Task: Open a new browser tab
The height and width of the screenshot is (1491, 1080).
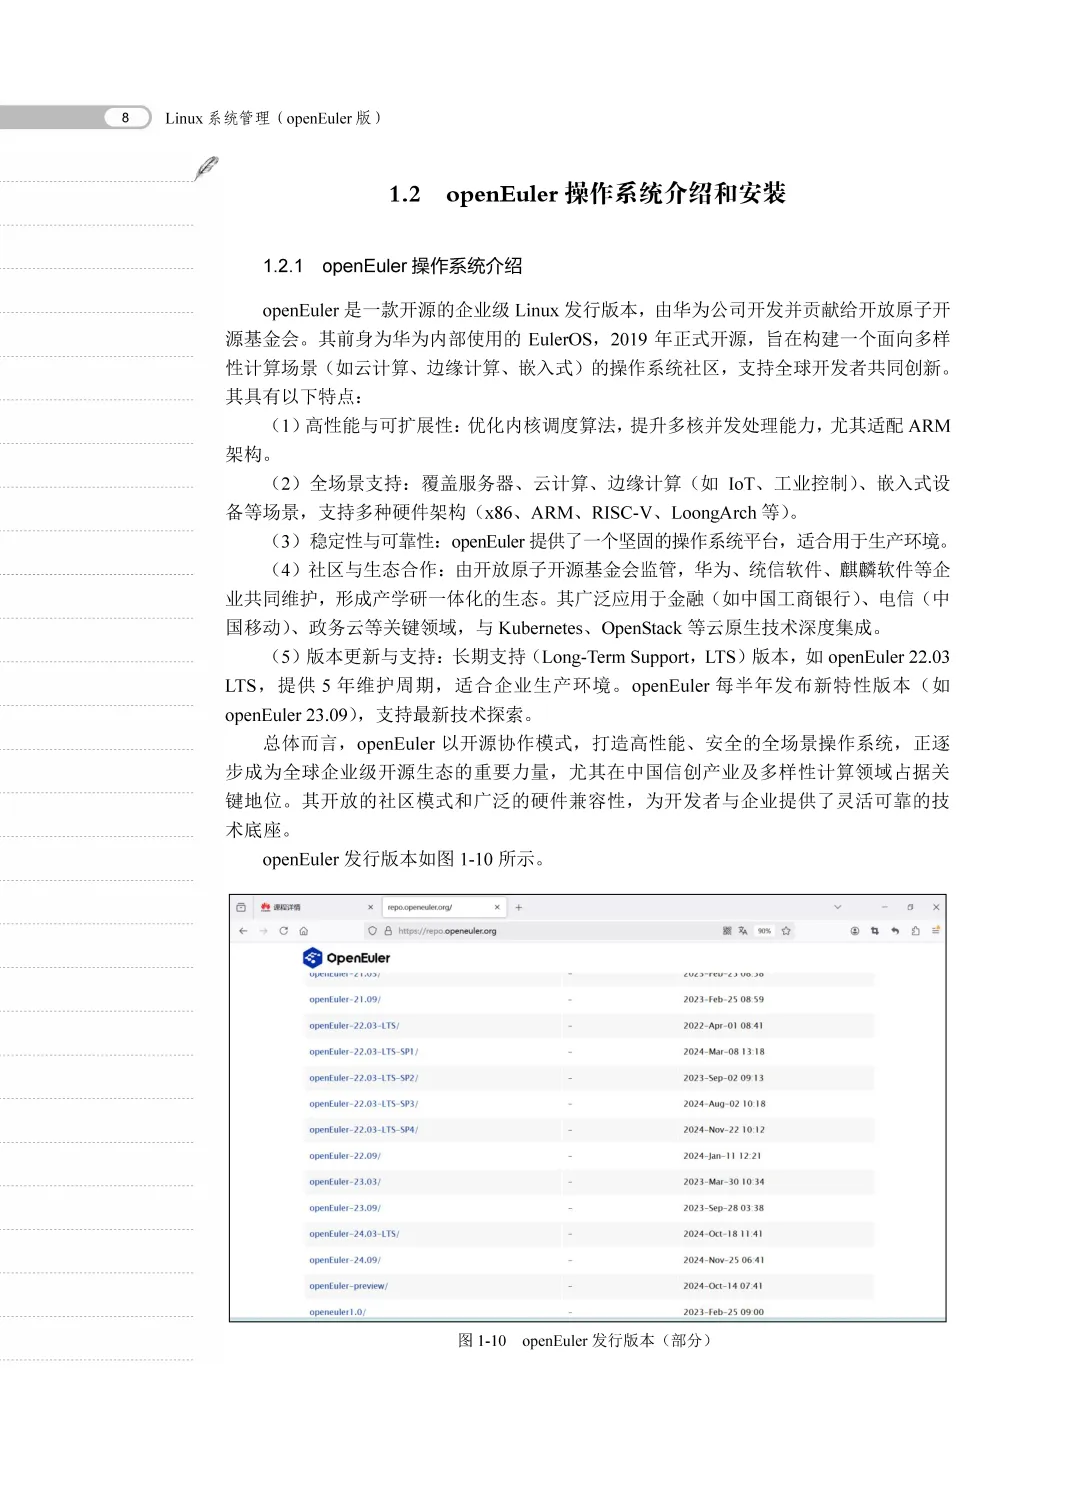Action: point(519,907)
